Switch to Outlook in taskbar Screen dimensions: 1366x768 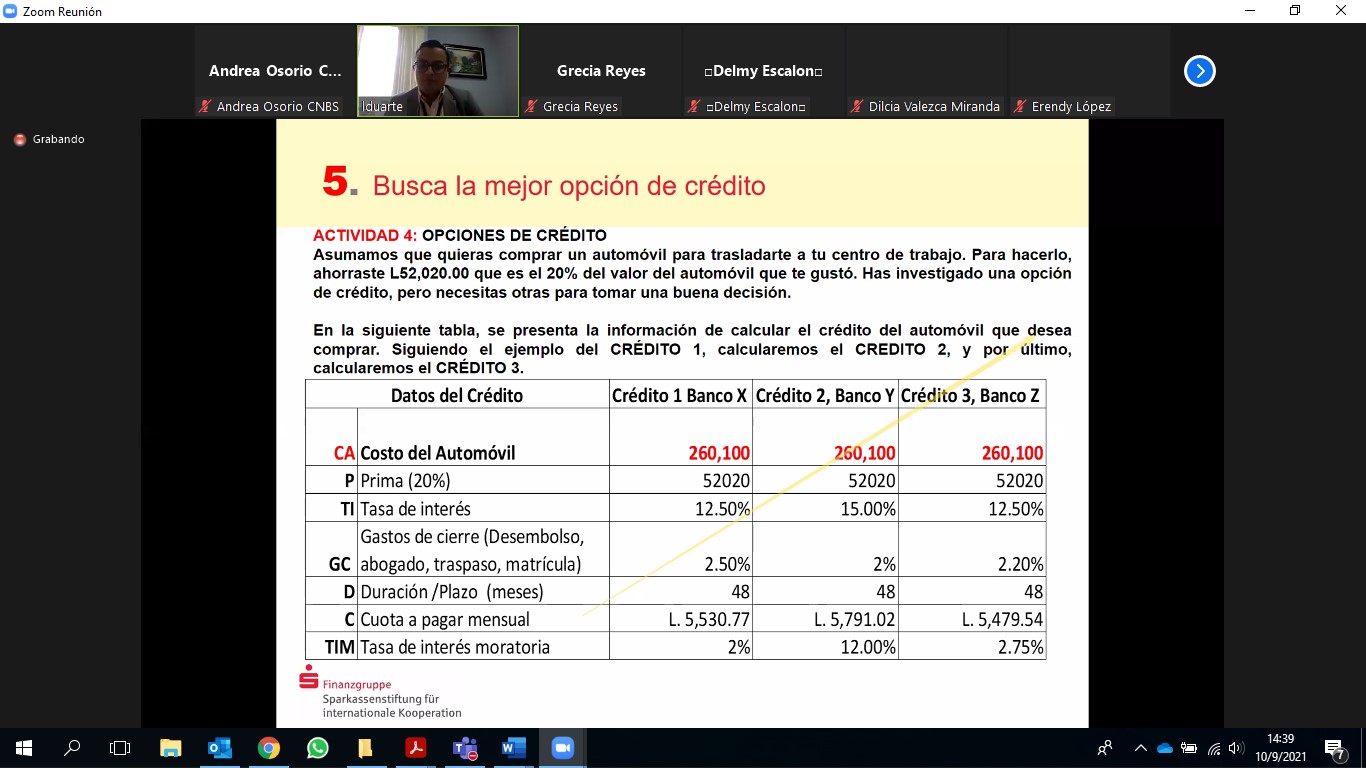pos(219,748)
